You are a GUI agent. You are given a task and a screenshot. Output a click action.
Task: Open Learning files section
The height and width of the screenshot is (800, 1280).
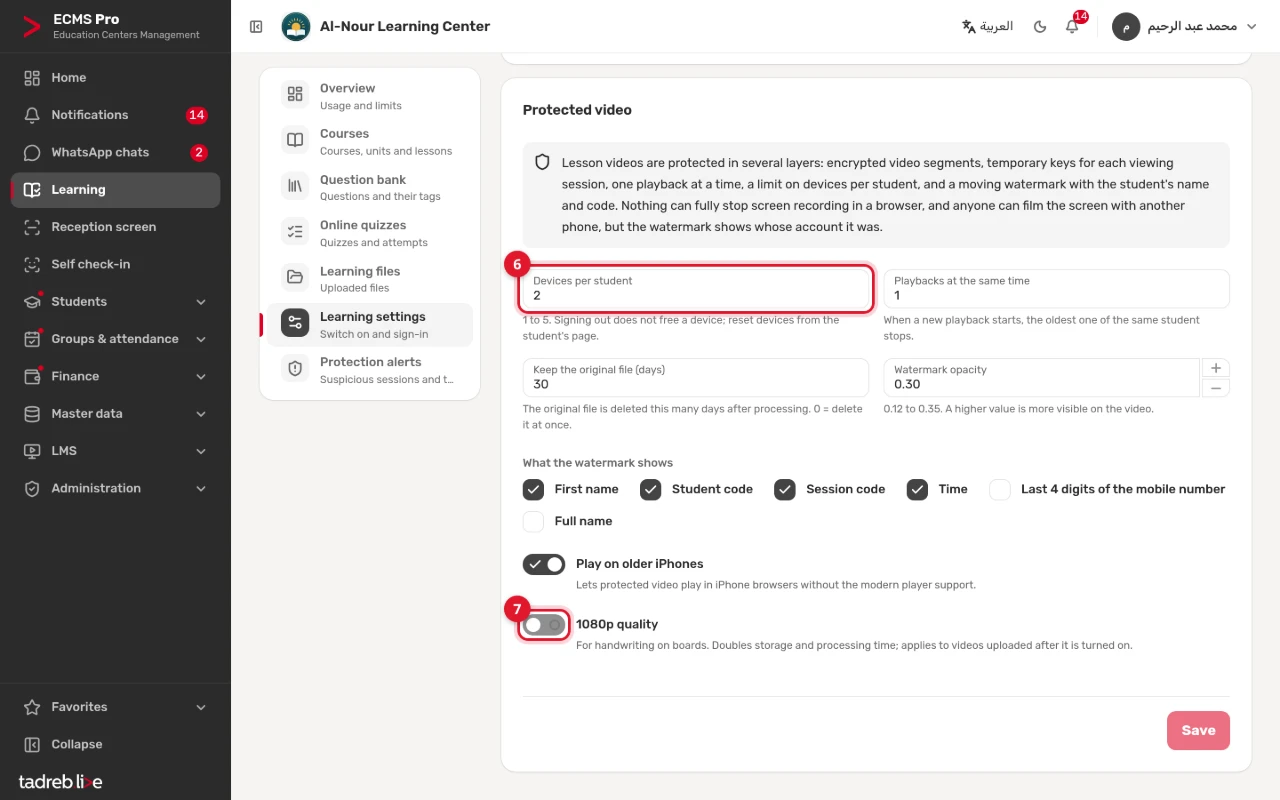[370, 278]
